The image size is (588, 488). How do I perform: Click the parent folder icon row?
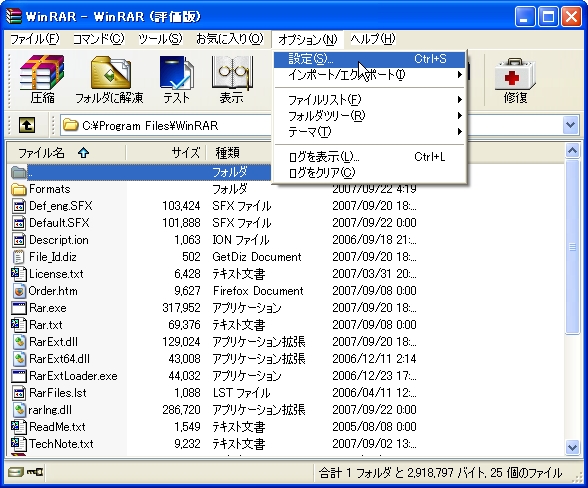(19, 172)
